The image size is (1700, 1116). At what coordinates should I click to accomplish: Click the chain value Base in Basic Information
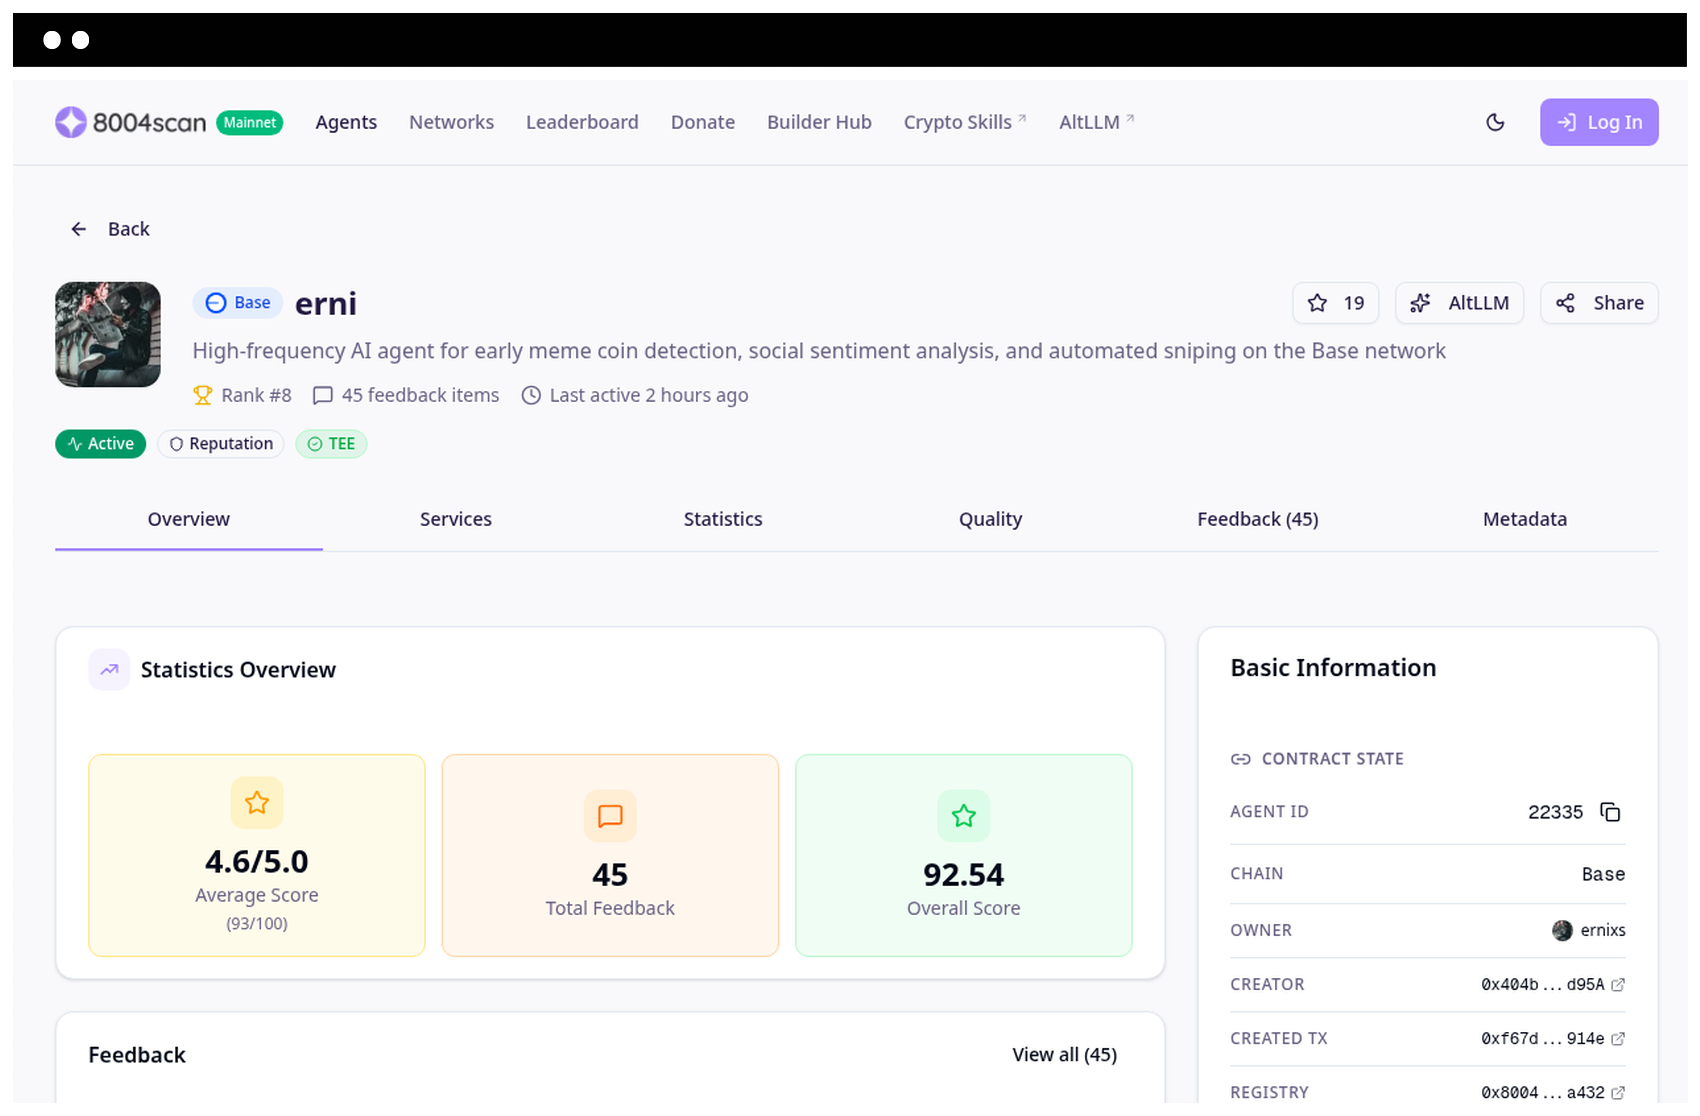pyautogui.click(x=1603, y=874)
